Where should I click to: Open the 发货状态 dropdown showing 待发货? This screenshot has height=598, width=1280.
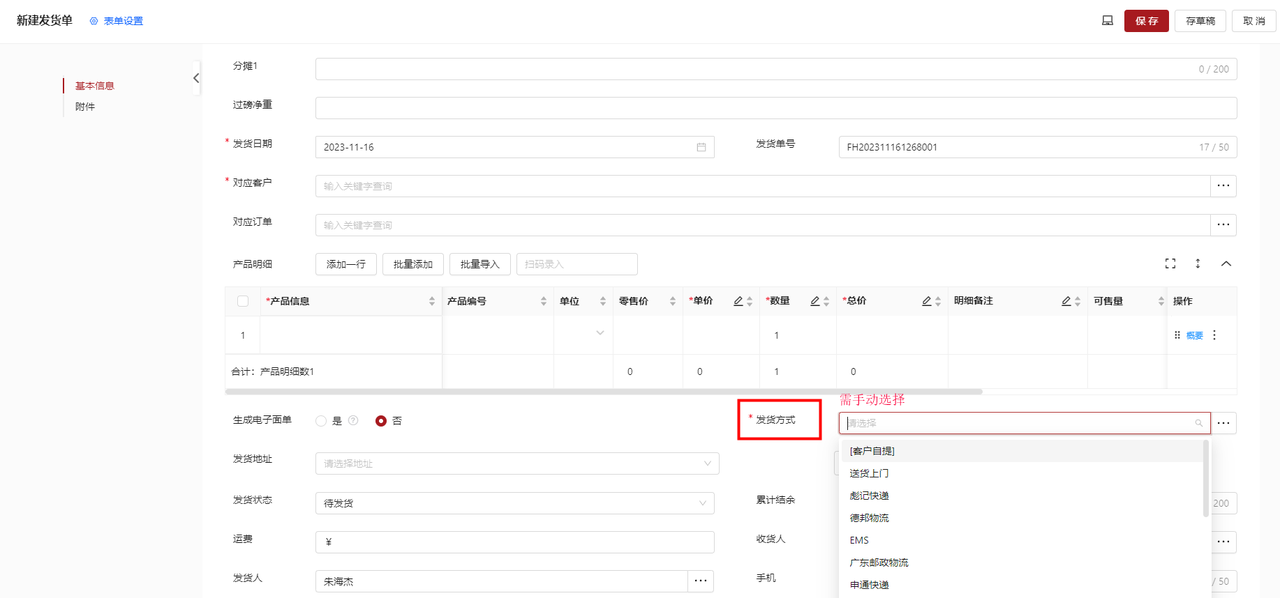704,503
